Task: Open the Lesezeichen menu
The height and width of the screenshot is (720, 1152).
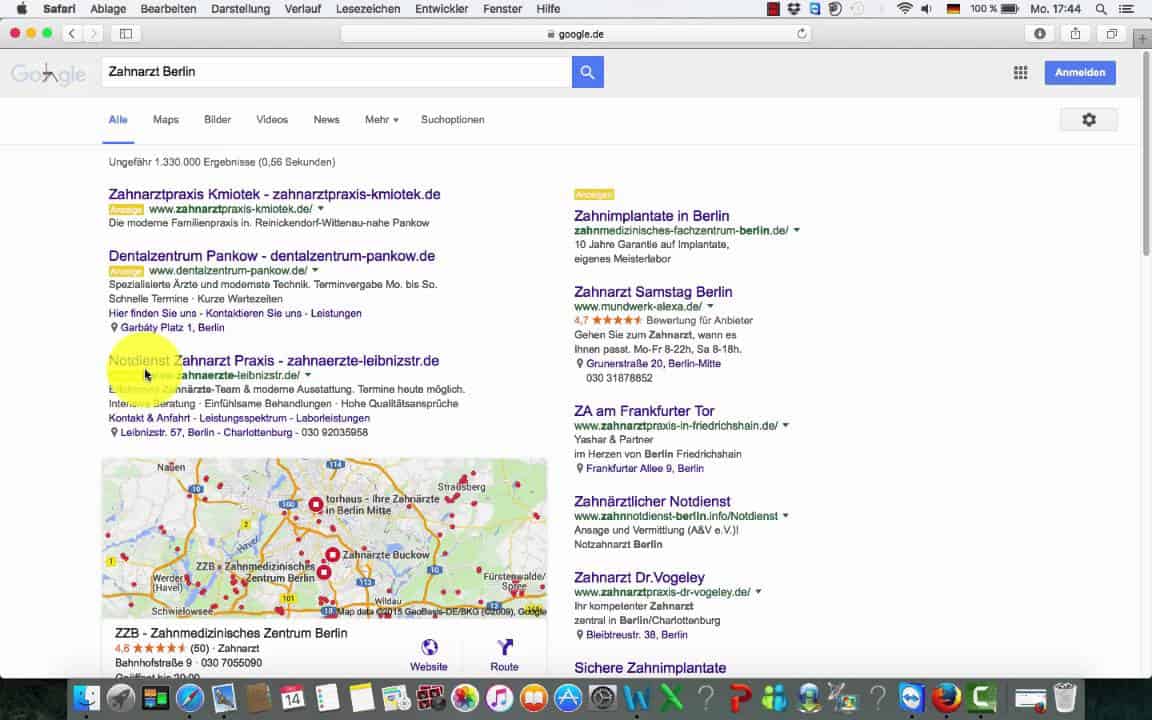Action: (x=368, y=9)
